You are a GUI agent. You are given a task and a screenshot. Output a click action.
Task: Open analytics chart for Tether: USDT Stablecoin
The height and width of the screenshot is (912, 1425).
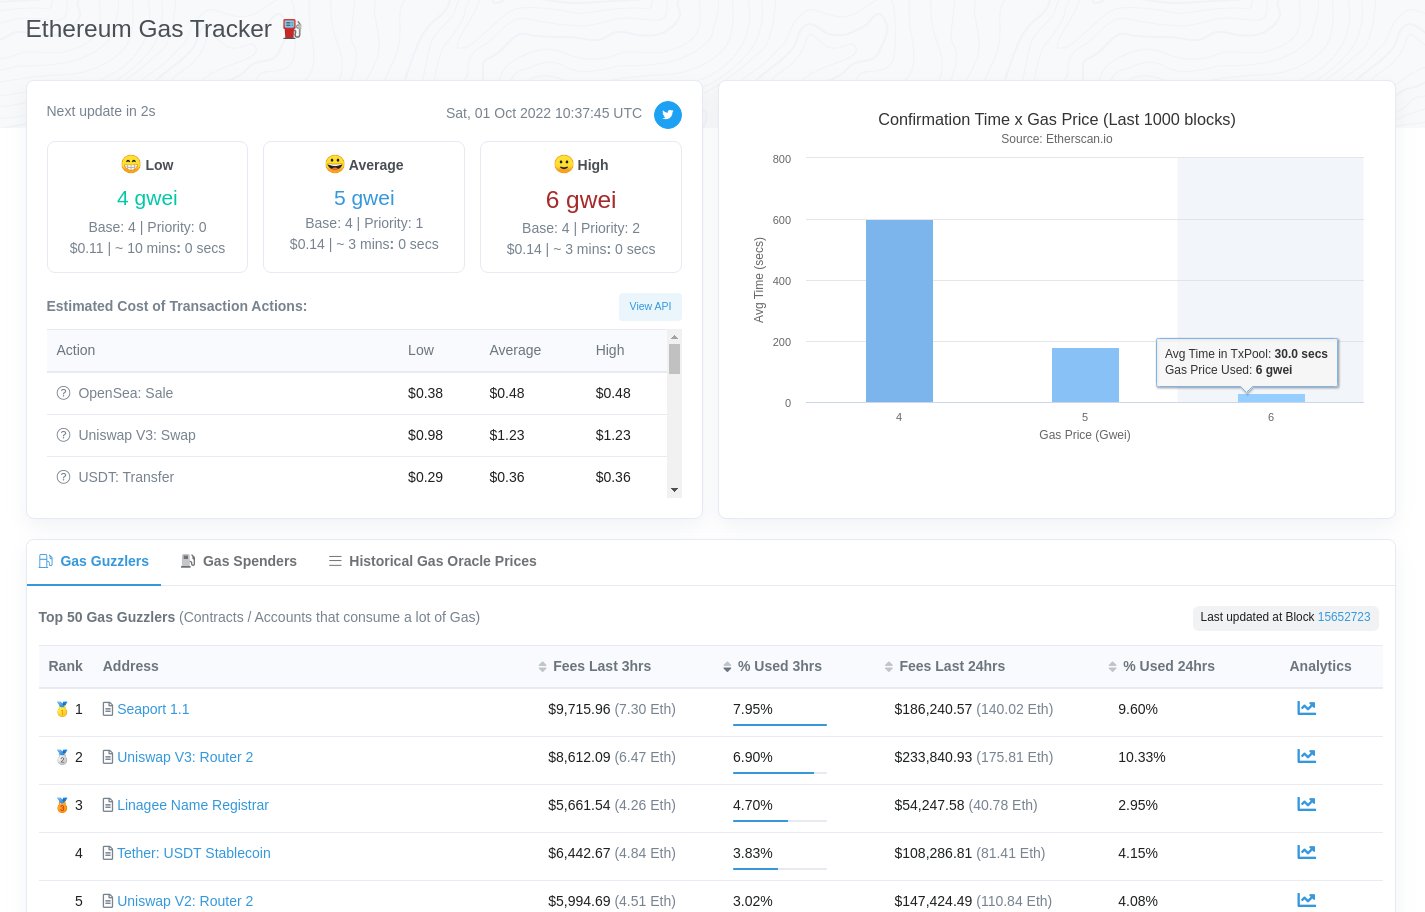pyautogui.click(x=1306, y=852)
